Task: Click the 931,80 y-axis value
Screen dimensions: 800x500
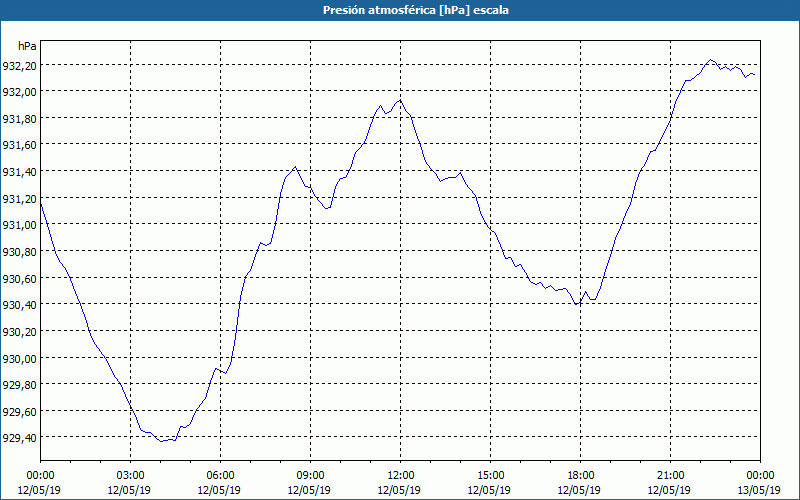Action: pos(19,118)
